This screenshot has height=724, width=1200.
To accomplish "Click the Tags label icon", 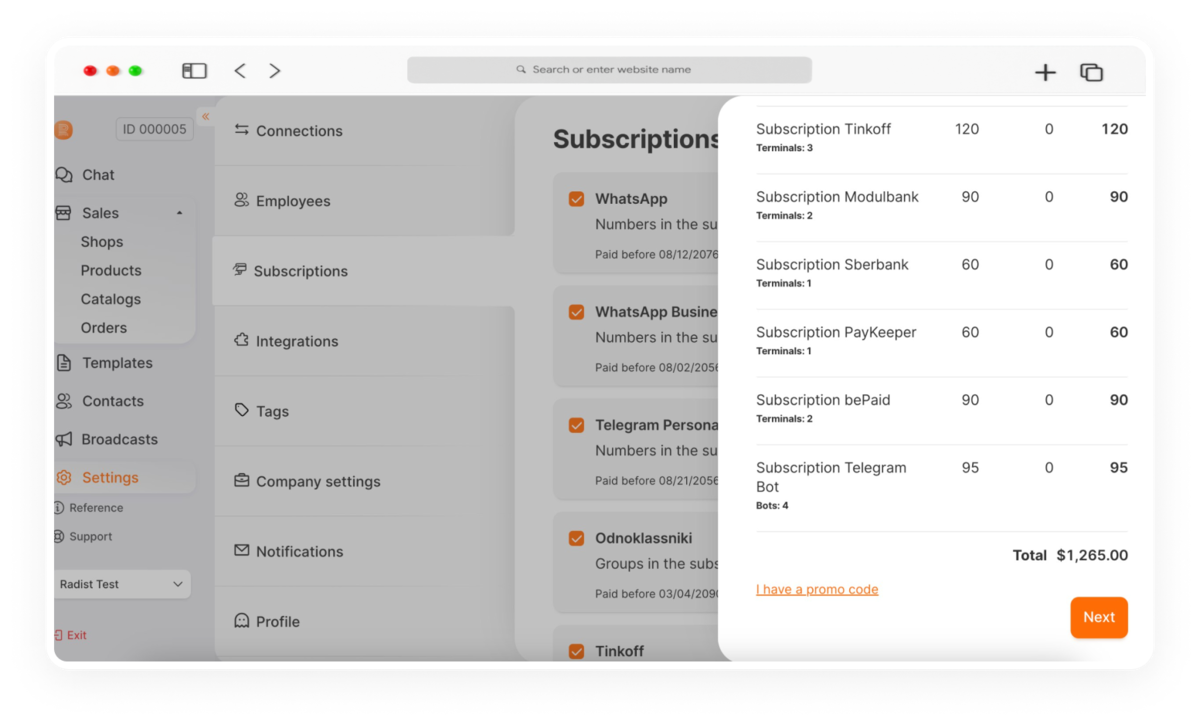I will (241, 410).
